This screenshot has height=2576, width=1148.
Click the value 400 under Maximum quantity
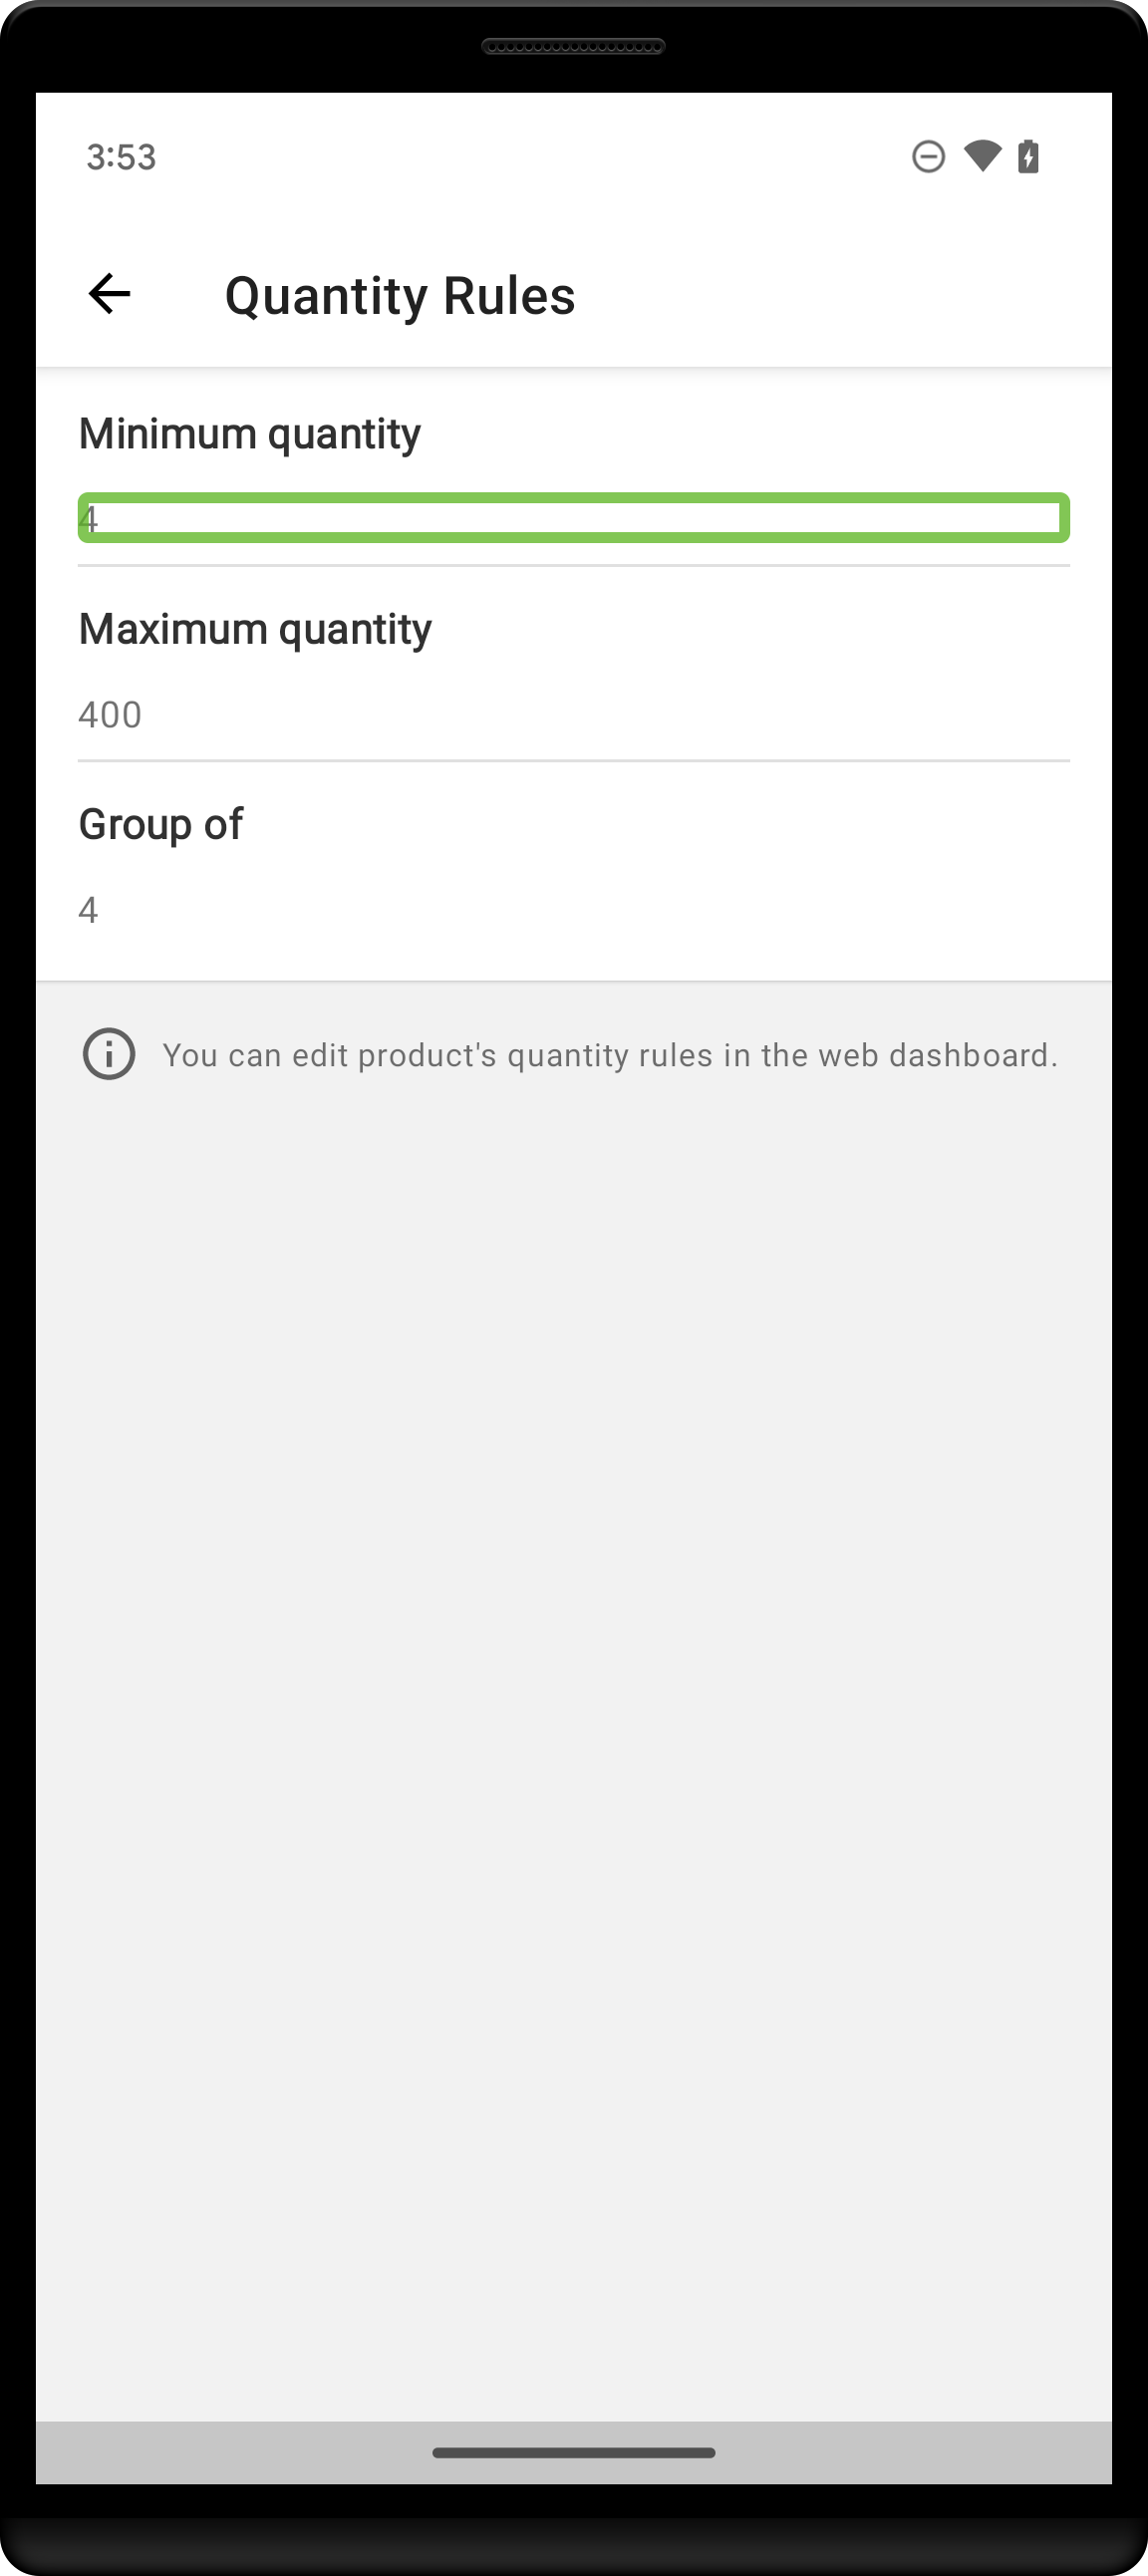pos(109,714)
